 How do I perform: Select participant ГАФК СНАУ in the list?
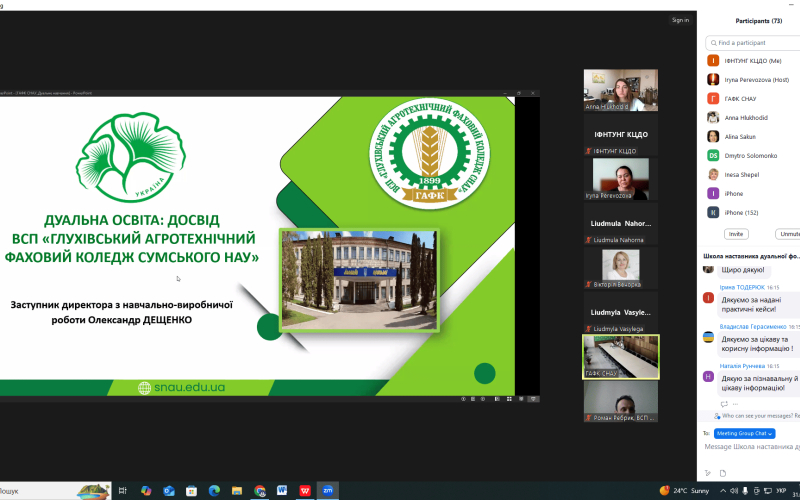tap(753, 98)
